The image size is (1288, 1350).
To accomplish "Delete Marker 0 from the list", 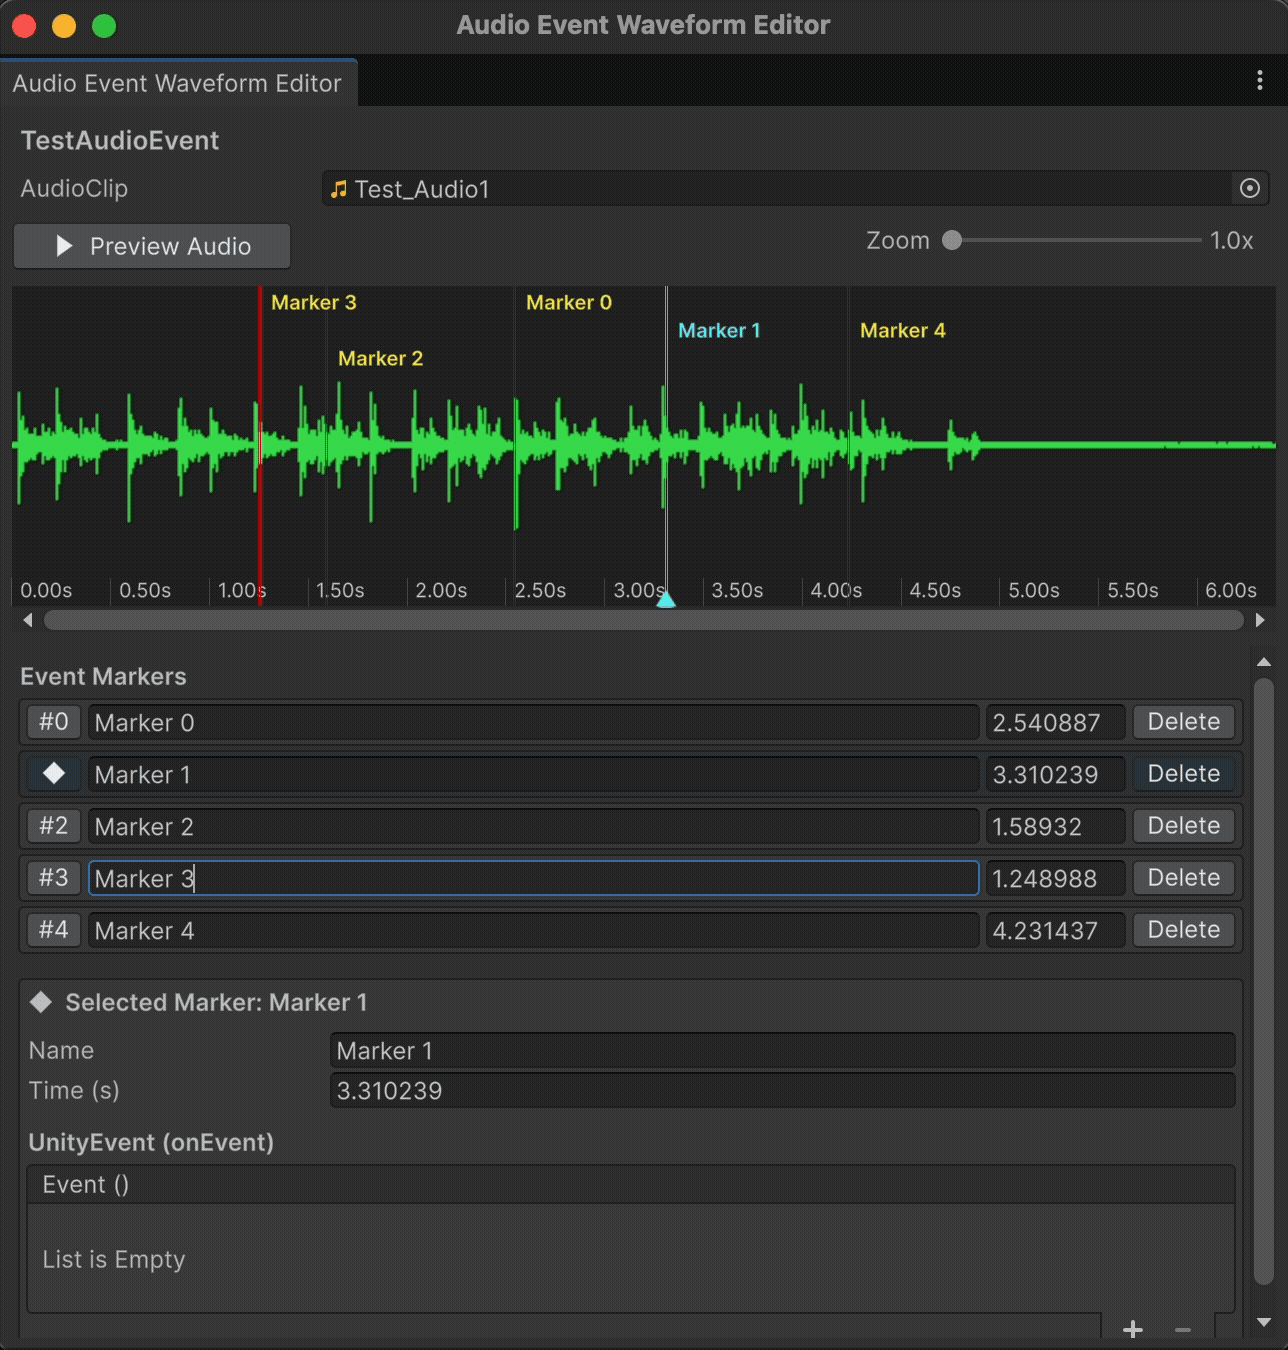I will [x=1184, y=722].
